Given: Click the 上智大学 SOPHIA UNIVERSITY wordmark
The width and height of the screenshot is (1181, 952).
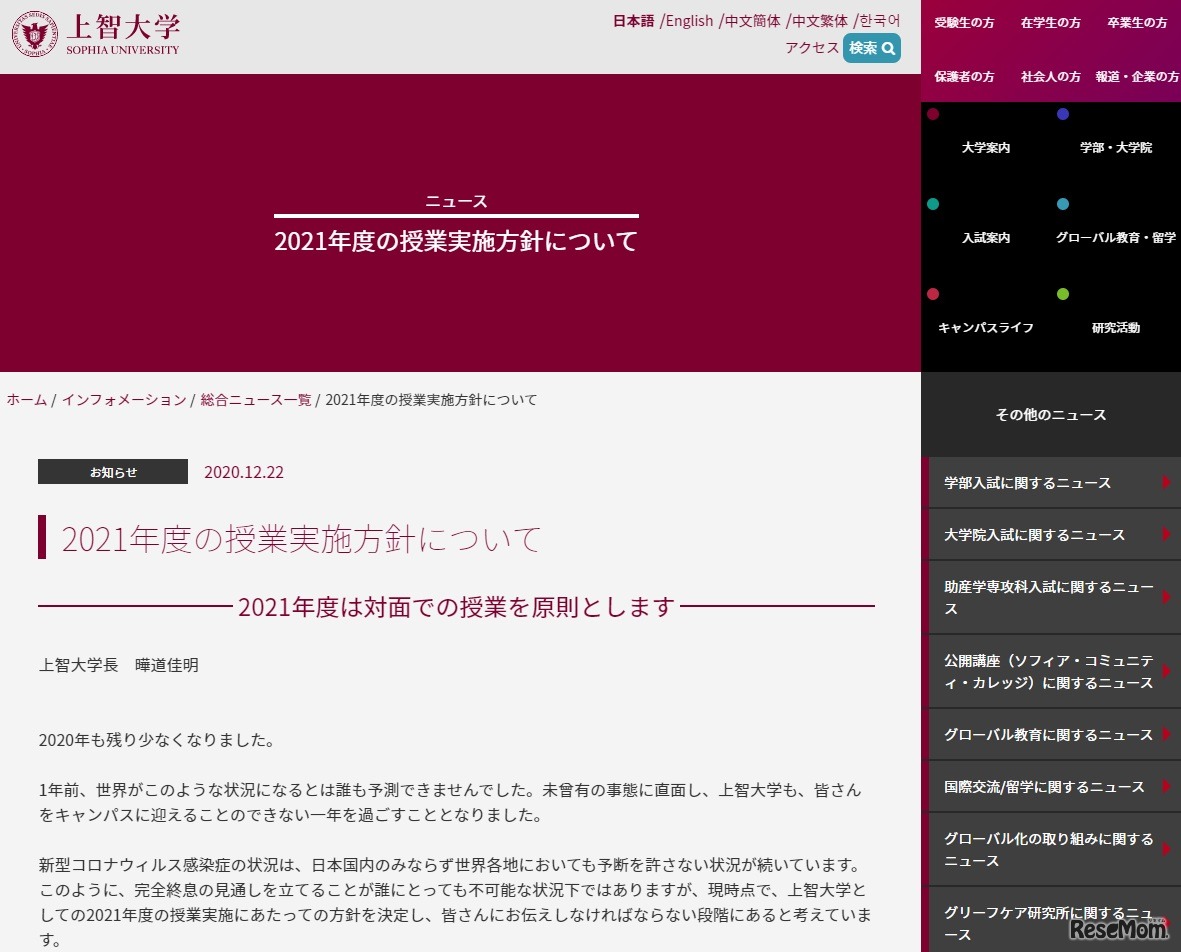Looking at the screenshot, I should point(123,35).
